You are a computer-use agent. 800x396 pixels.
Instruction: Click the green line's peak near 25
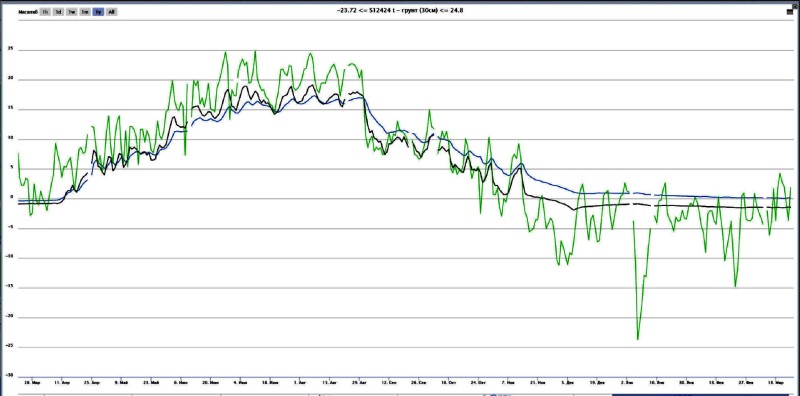255,52
